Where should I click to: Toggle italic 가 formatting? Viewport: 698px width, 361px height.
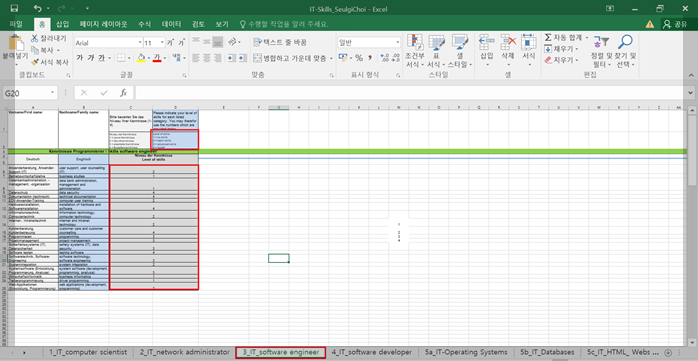[90, 58]
